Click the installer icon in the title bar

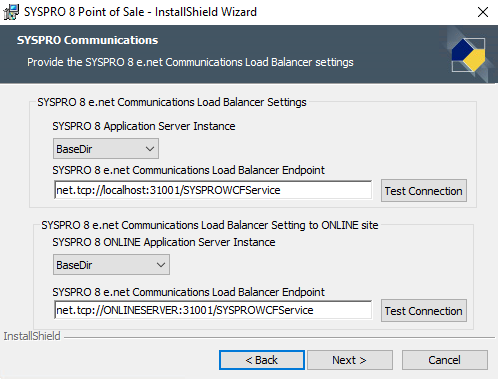pyautogui.click(x=11, y=12)
